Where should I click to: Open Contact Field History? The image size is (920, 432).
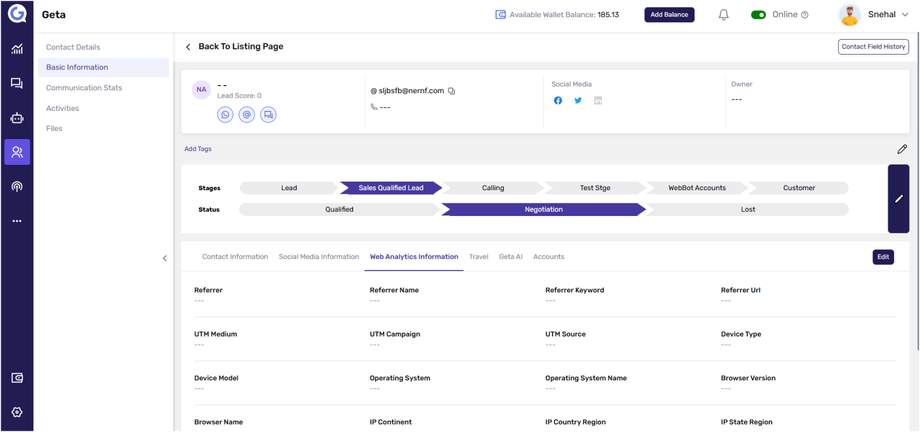point(873,47)
